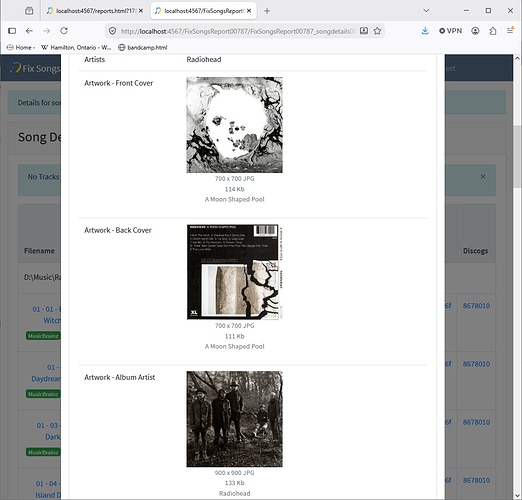Open the VPN panel
522x500 pixels.
coord(450,31)
